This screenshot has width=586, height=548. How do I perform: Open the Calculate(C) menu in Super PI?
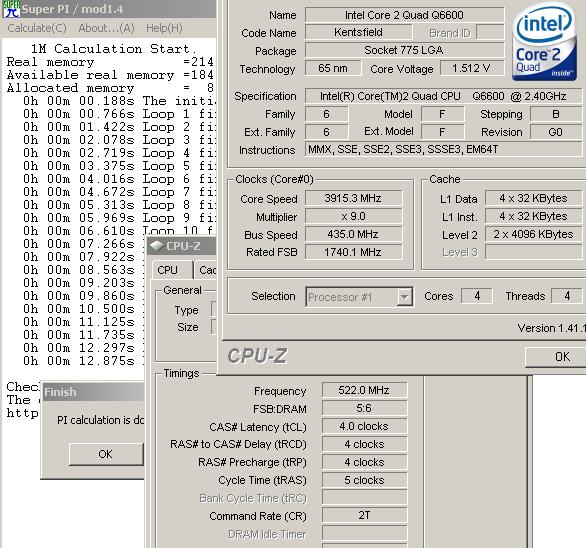[37, 28]
